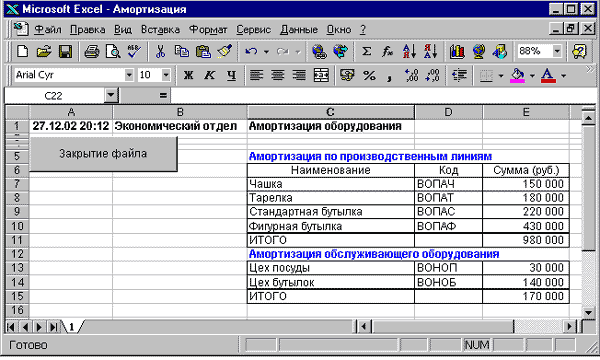
Task: Select row 11 header
Action: pos(17,240)
